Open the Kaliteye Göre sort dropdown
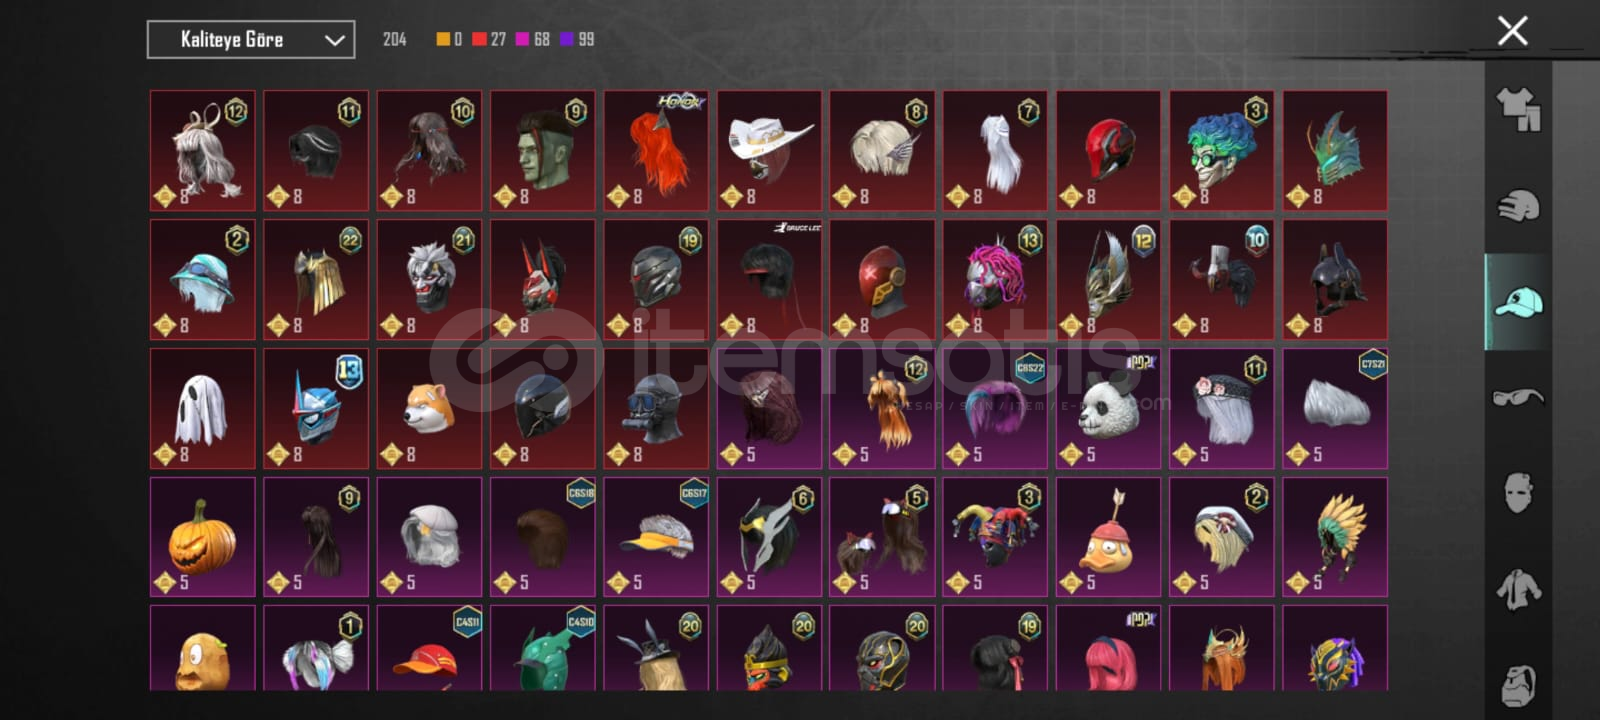Viewport: 1600px width, 720px height. pyautogui.click(x=251, y=40)
